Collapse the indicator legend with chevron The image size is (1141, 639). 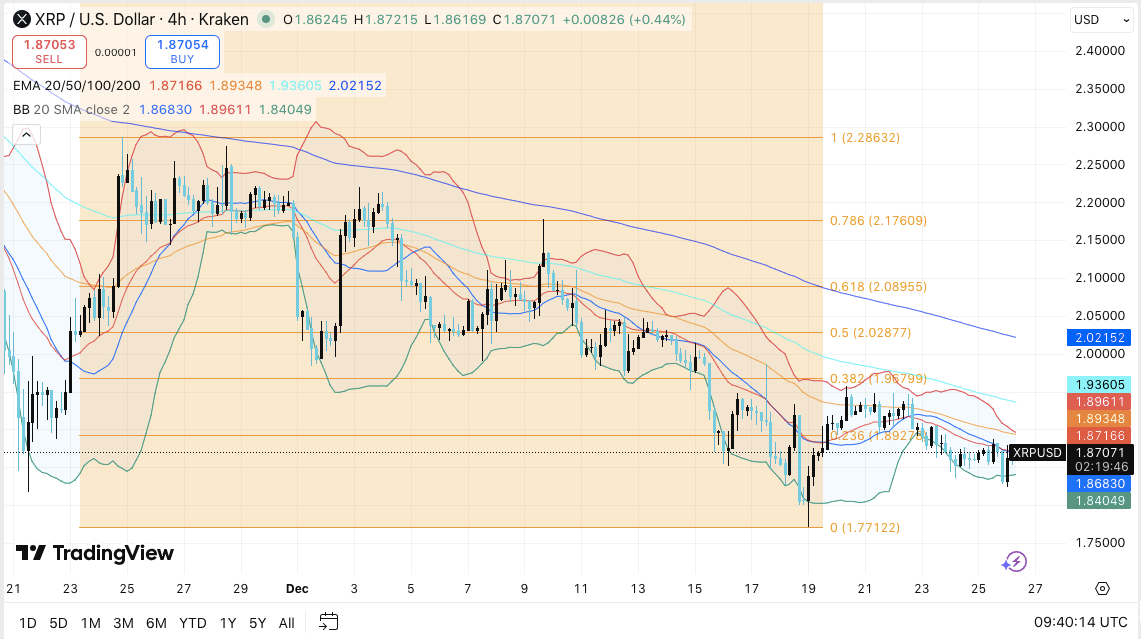tap(25, 135)
